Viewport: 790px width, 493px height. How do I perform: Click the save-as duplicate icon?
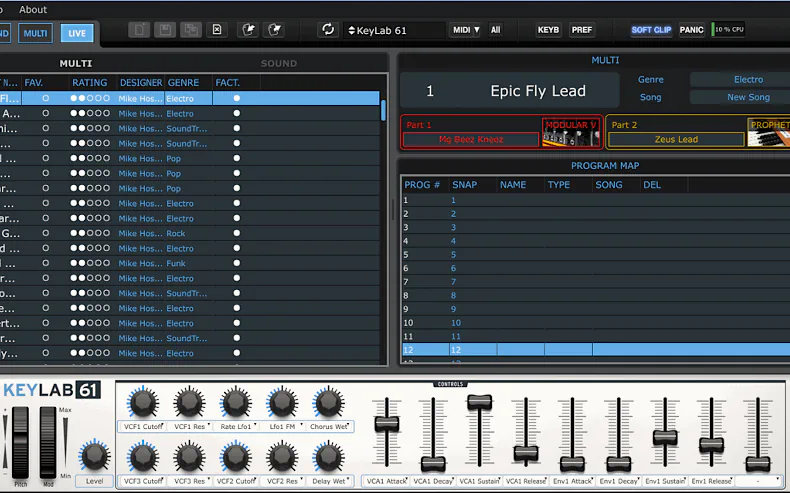tap(191, 30)
